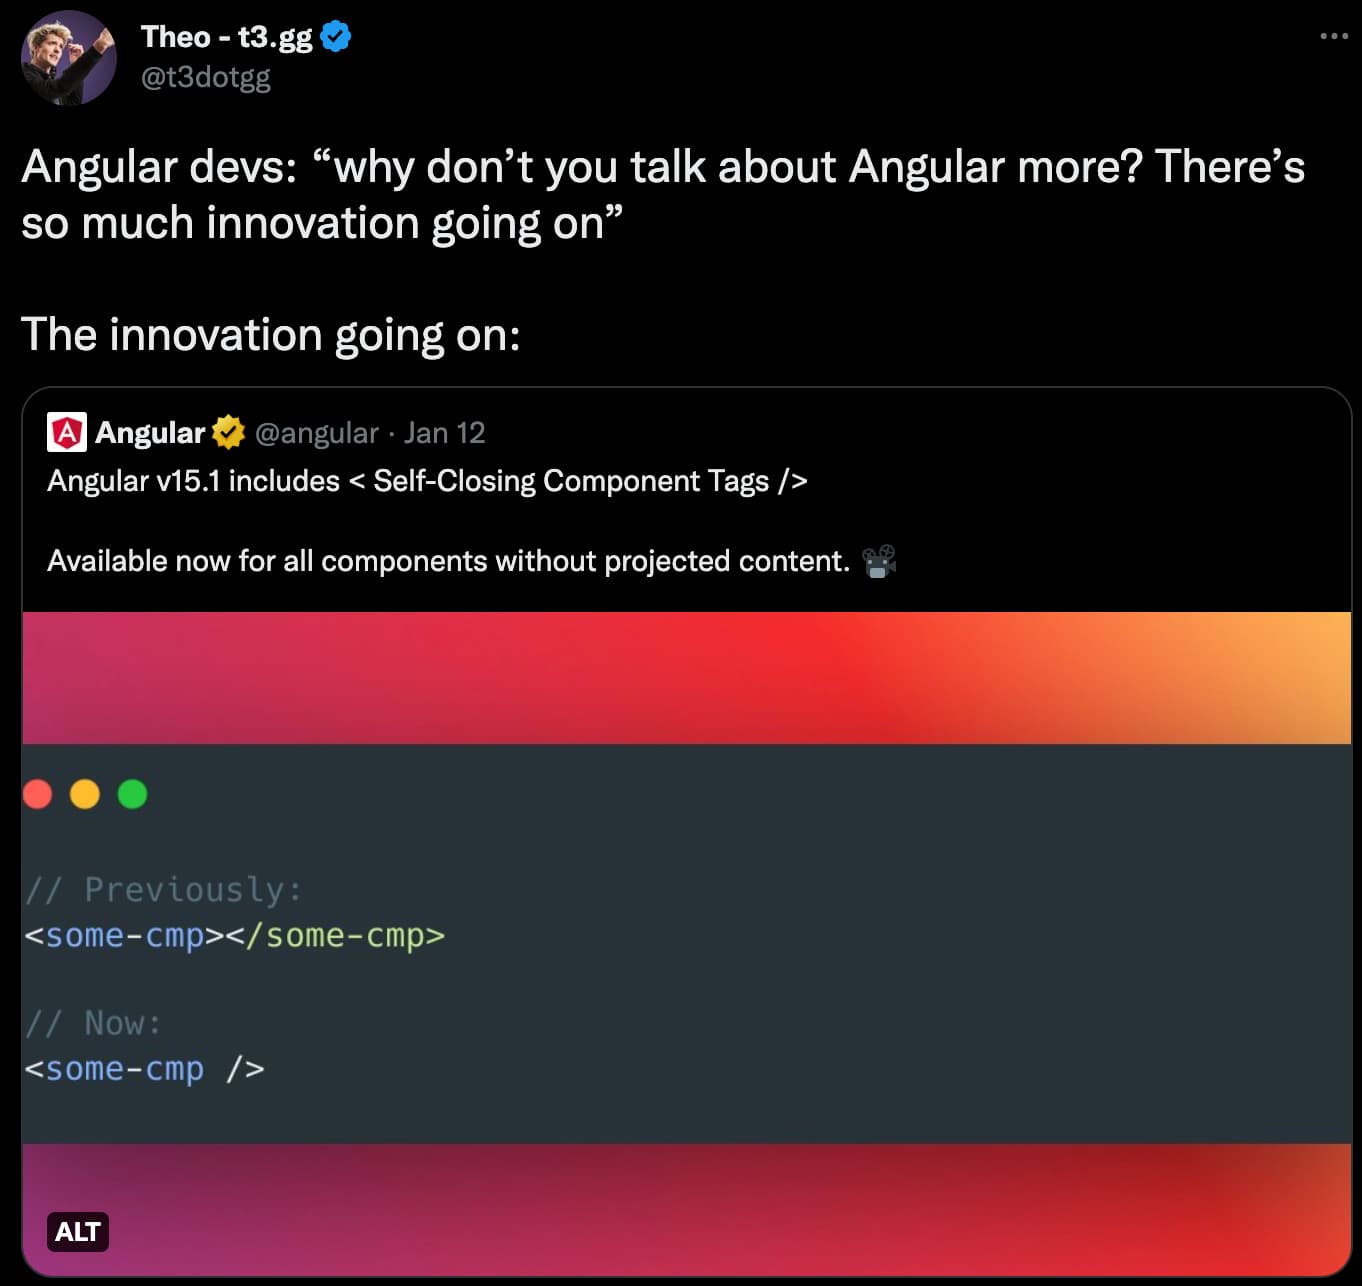1362x1286 pixels.
Task: Open the @t3dotgg handle link
Action: (205, 78)
